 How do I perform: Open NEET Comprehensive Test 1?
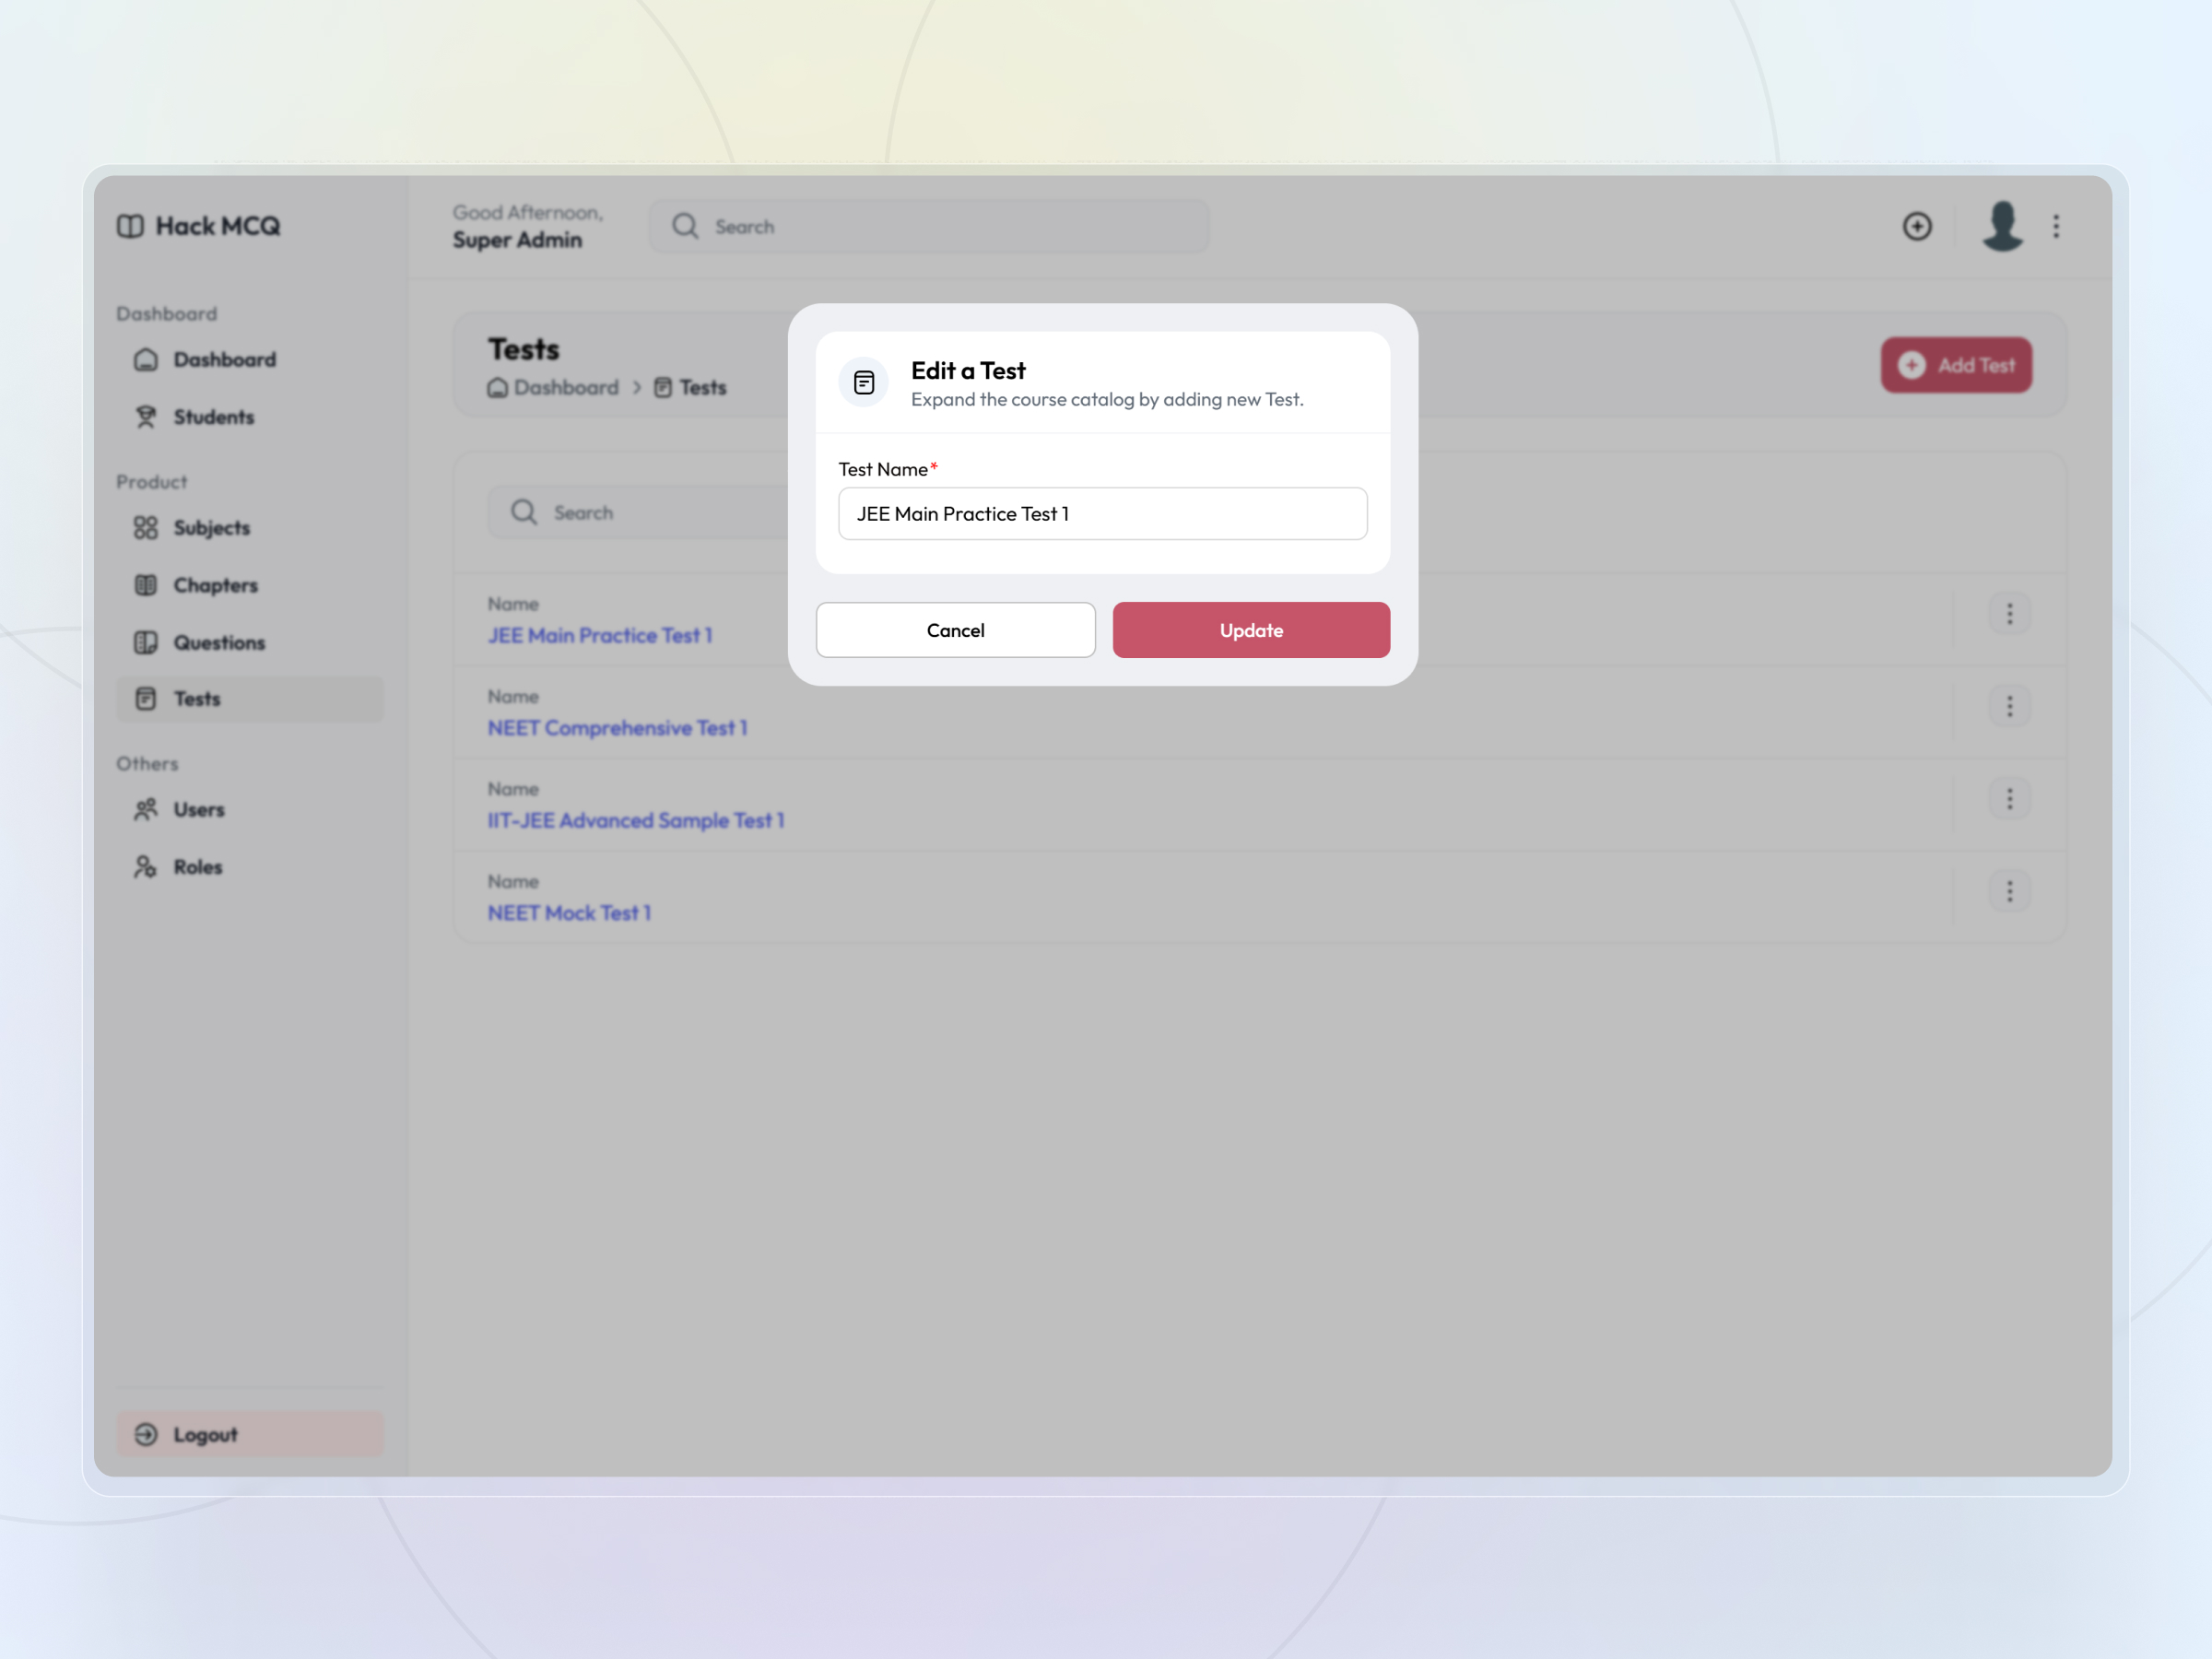tap(617, 728)
